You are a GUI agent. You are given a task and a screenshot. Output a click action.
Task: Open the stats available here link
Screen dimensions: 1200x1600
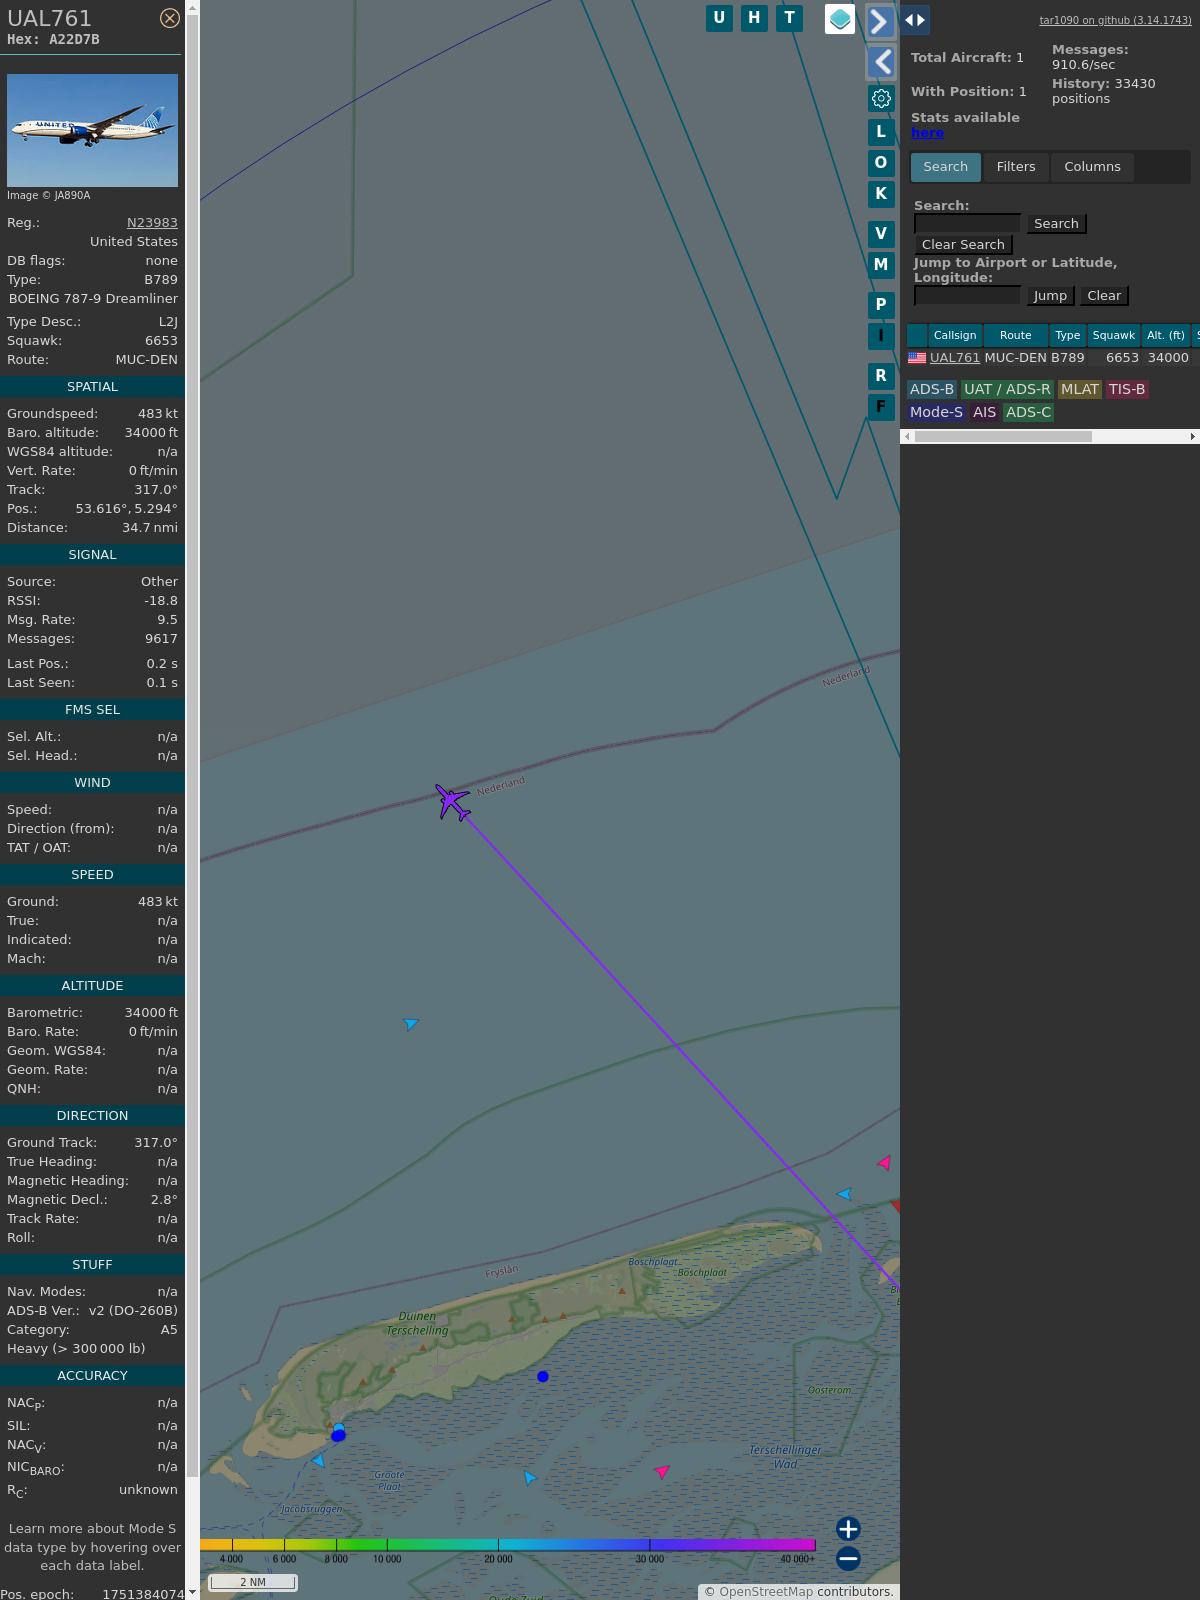tap(927, 133)
